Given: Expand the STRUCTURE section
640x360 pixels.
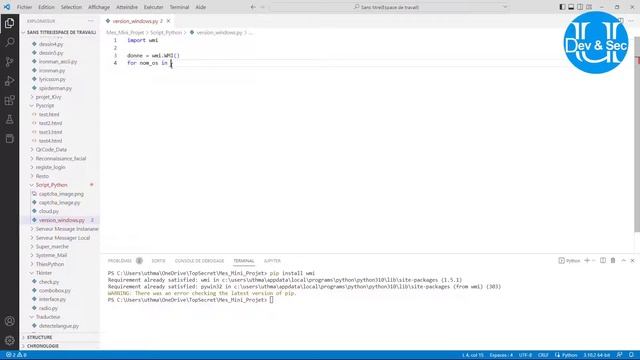Looking at the screenshot, I should 40,338.
